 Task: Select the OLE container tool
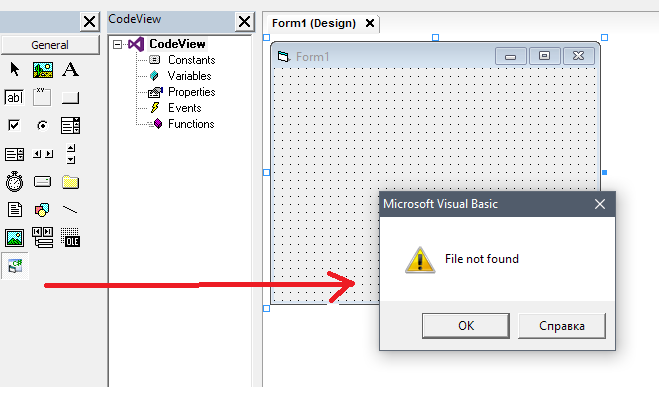click(70, 238)
